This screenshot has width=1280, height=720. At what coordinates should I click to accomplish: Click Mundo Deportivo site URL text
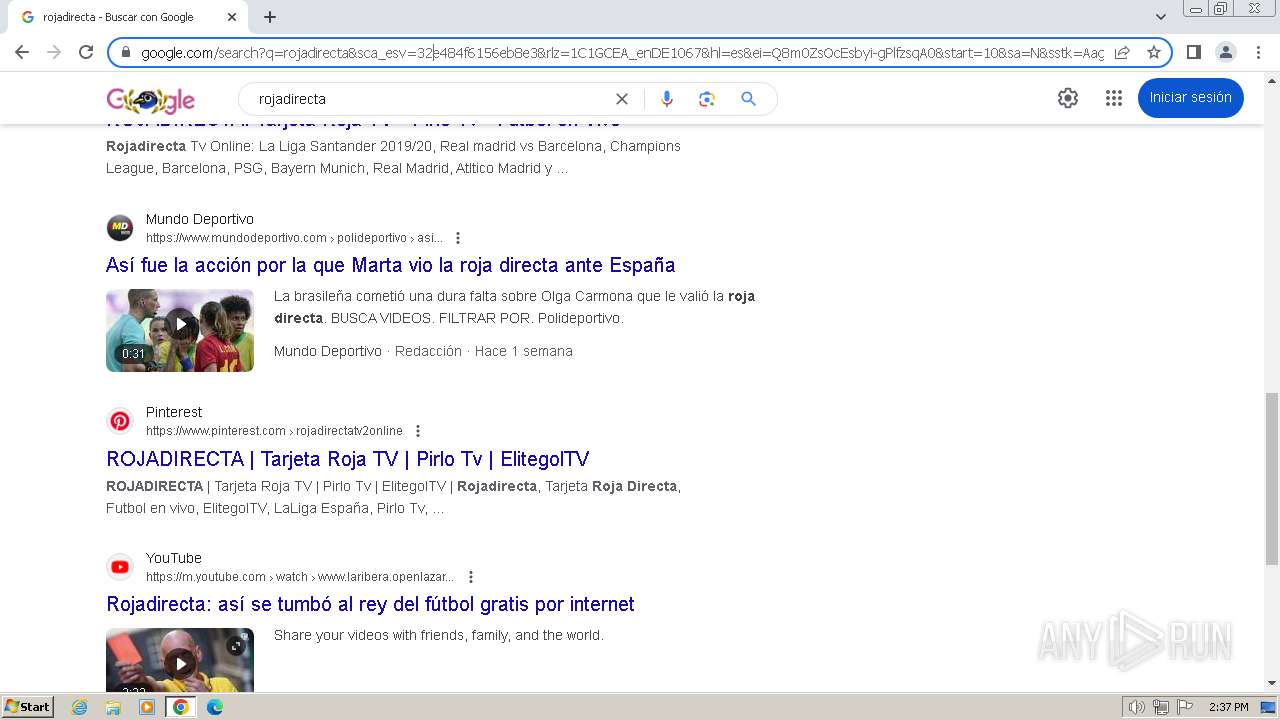pyautogui.click(x=294, y=238)
